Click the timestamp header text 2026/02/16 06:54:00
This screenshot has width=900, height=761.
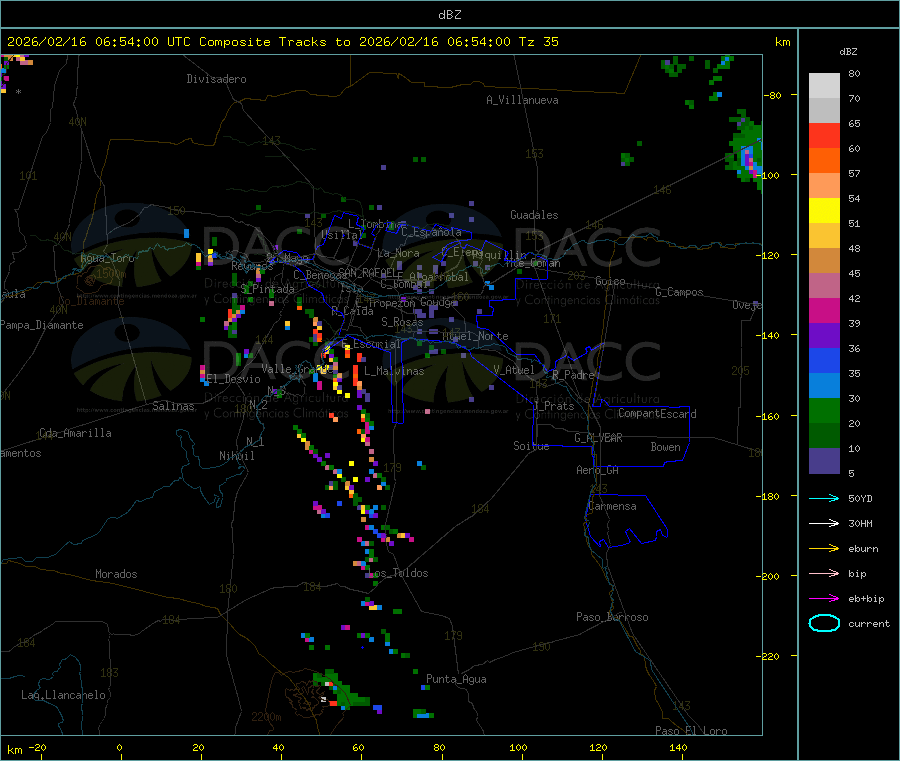click(x=83, y=42)
